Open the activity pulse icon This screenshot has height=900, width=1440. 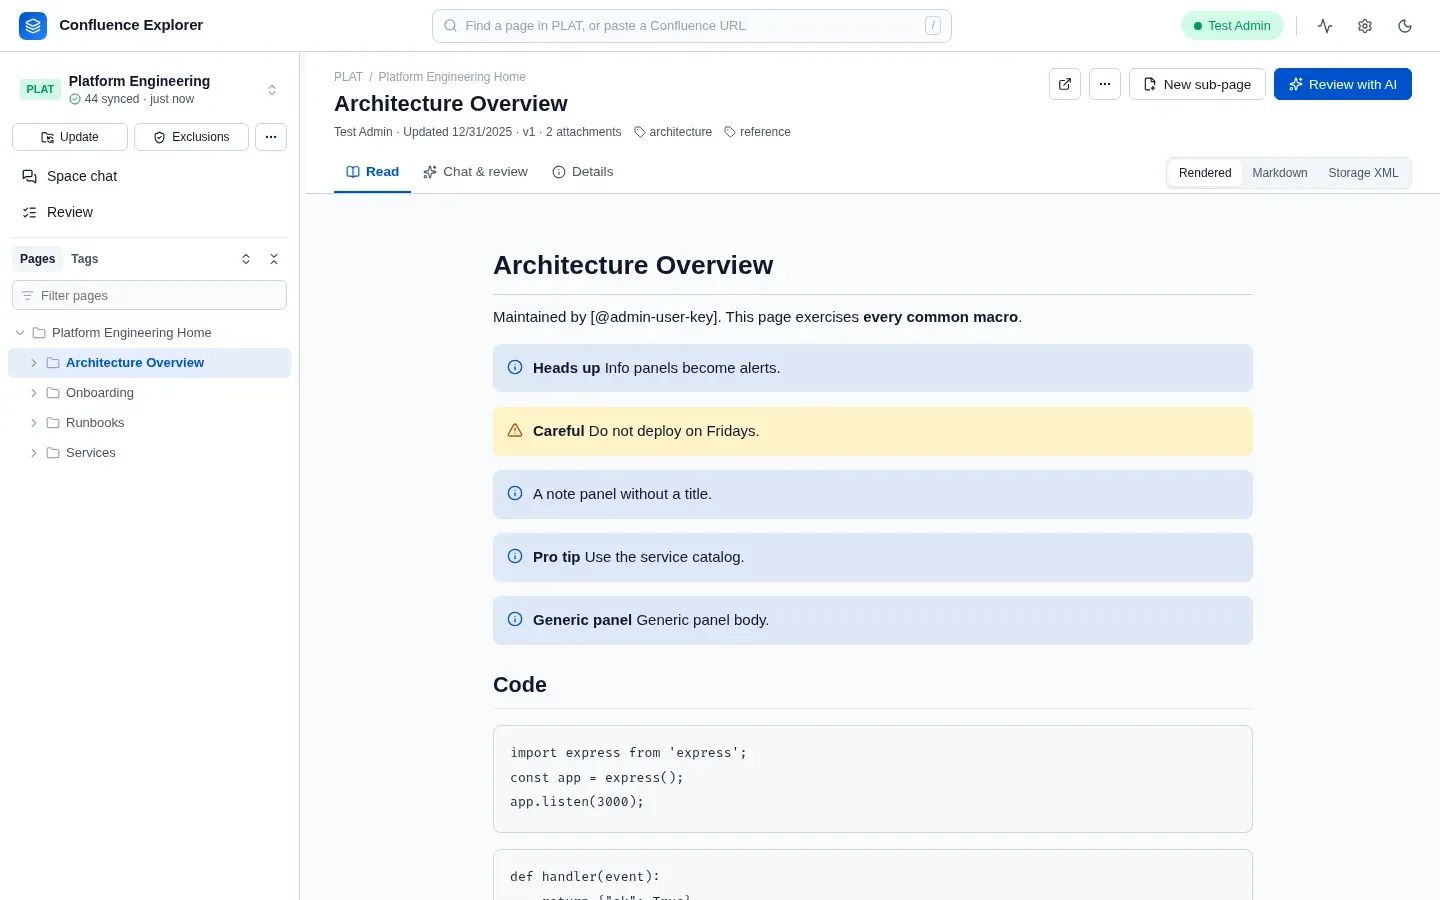(x=1325, y=26)
